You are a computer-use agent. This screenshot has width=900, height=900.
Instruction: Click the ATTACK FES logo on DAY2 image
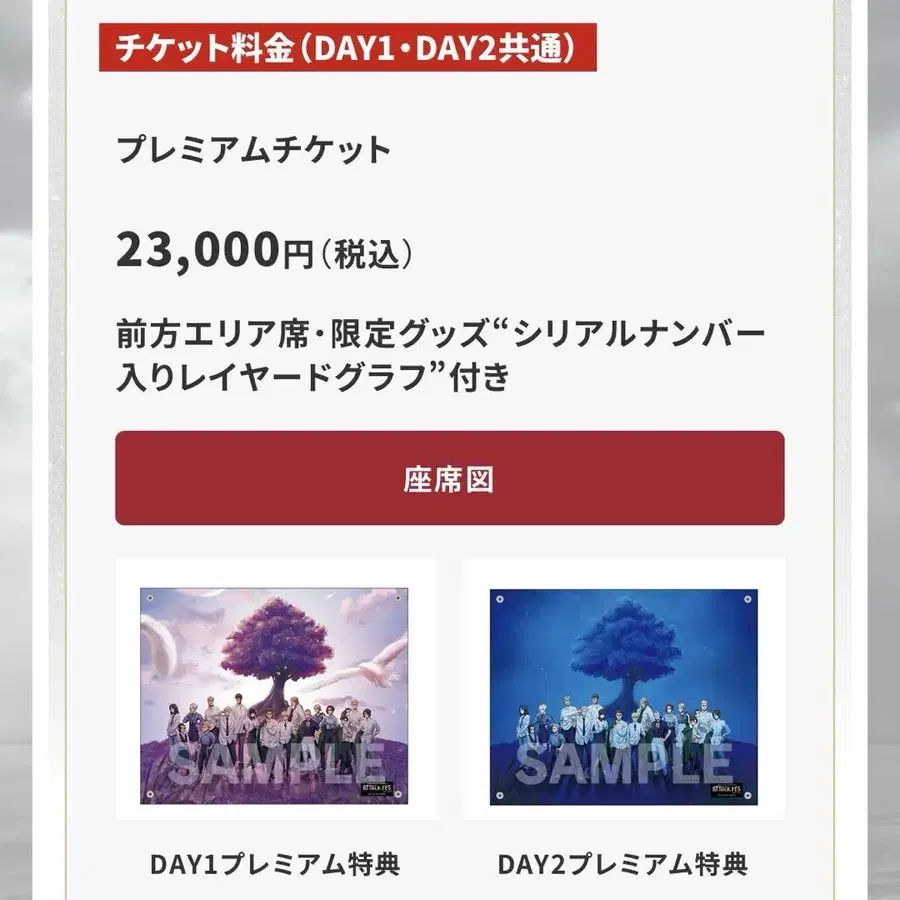726,790
